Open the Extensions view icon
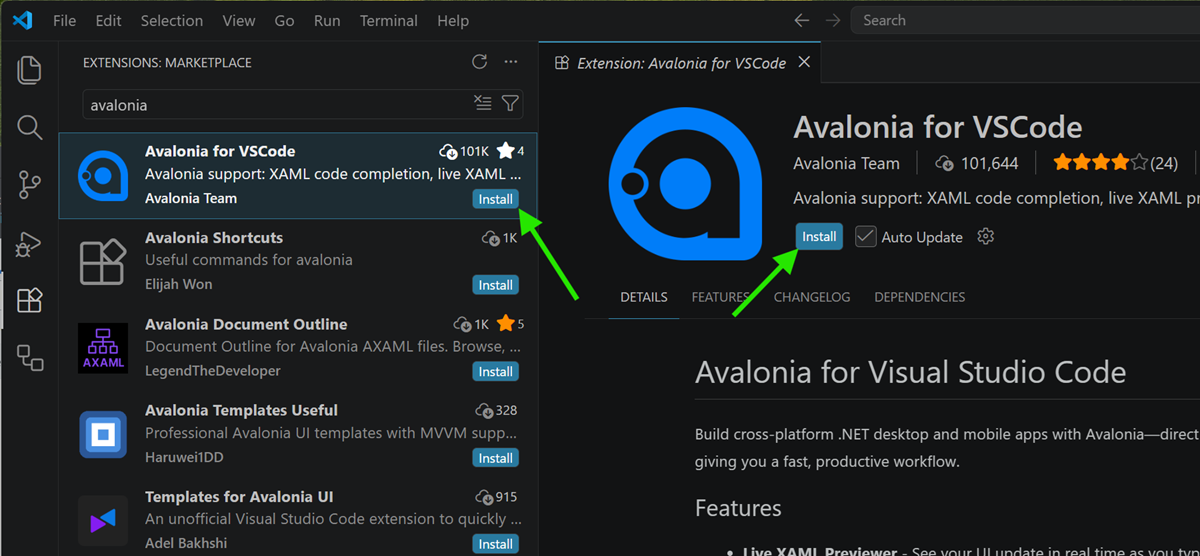This screenshot has height=556, width=1200. (30, 300)
